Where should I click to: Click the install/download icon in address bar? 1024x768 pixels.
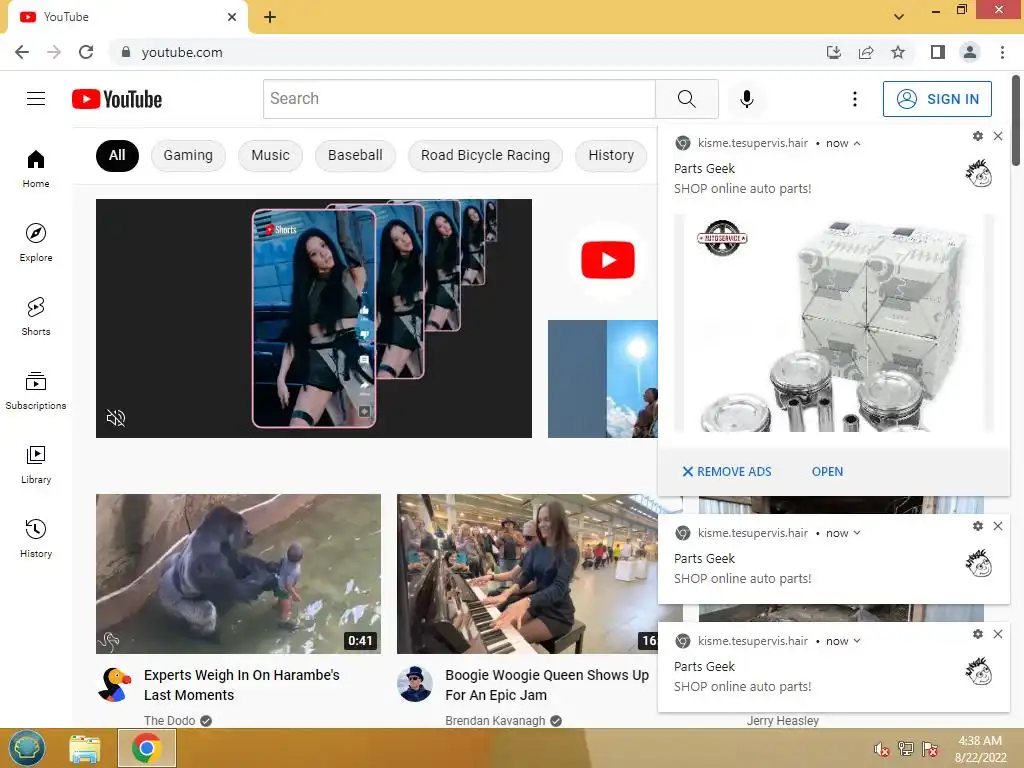[834, 52]
